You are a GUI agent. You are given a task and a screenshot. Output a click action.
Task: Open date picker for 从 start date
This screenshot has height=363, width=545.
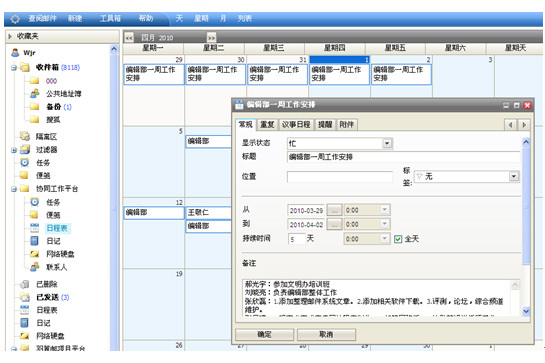point(334,210)
